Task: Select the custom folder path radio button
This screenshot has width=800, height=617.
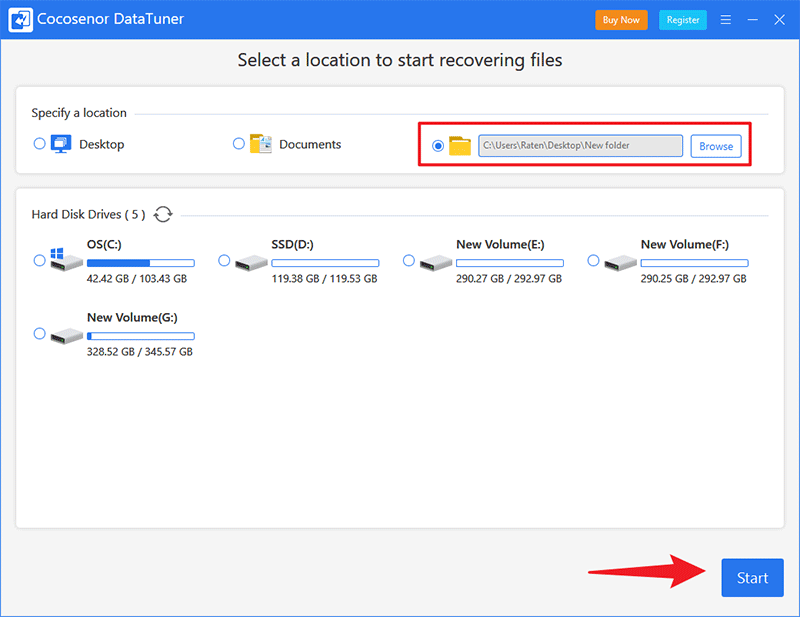Action: pyautogui.click(x=438, y=146)
